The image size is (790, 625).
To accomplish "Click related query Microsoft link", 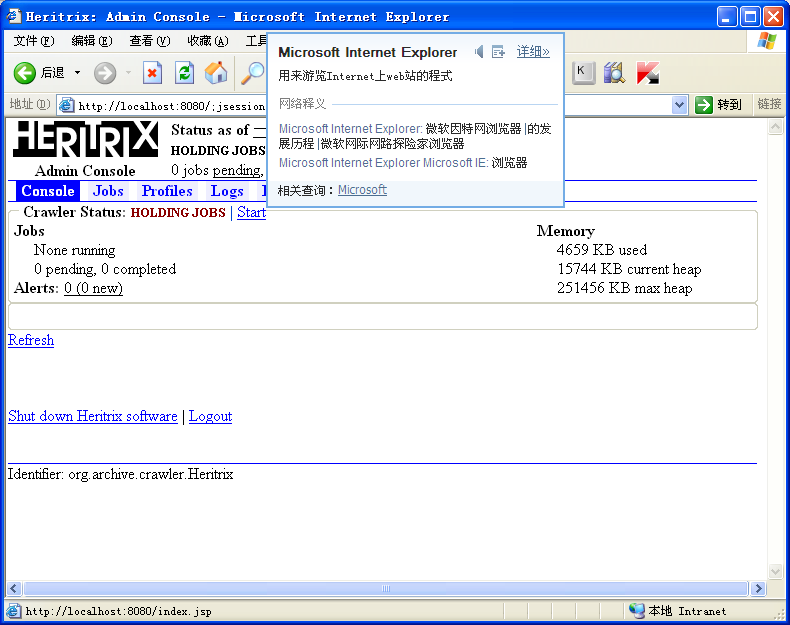I will [362, 190].
